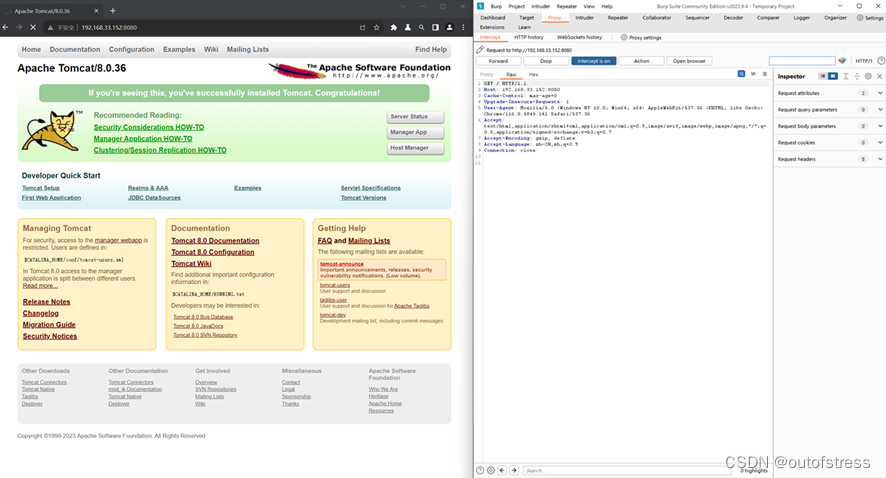Close the Apache Tomcat browser tab
This screenshot has height=478, width=886.
point(96,11)
